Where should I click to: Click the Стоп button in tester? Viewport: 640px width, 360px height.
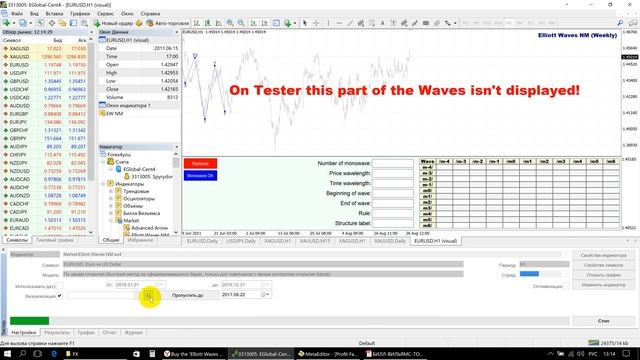coord(603,321)
